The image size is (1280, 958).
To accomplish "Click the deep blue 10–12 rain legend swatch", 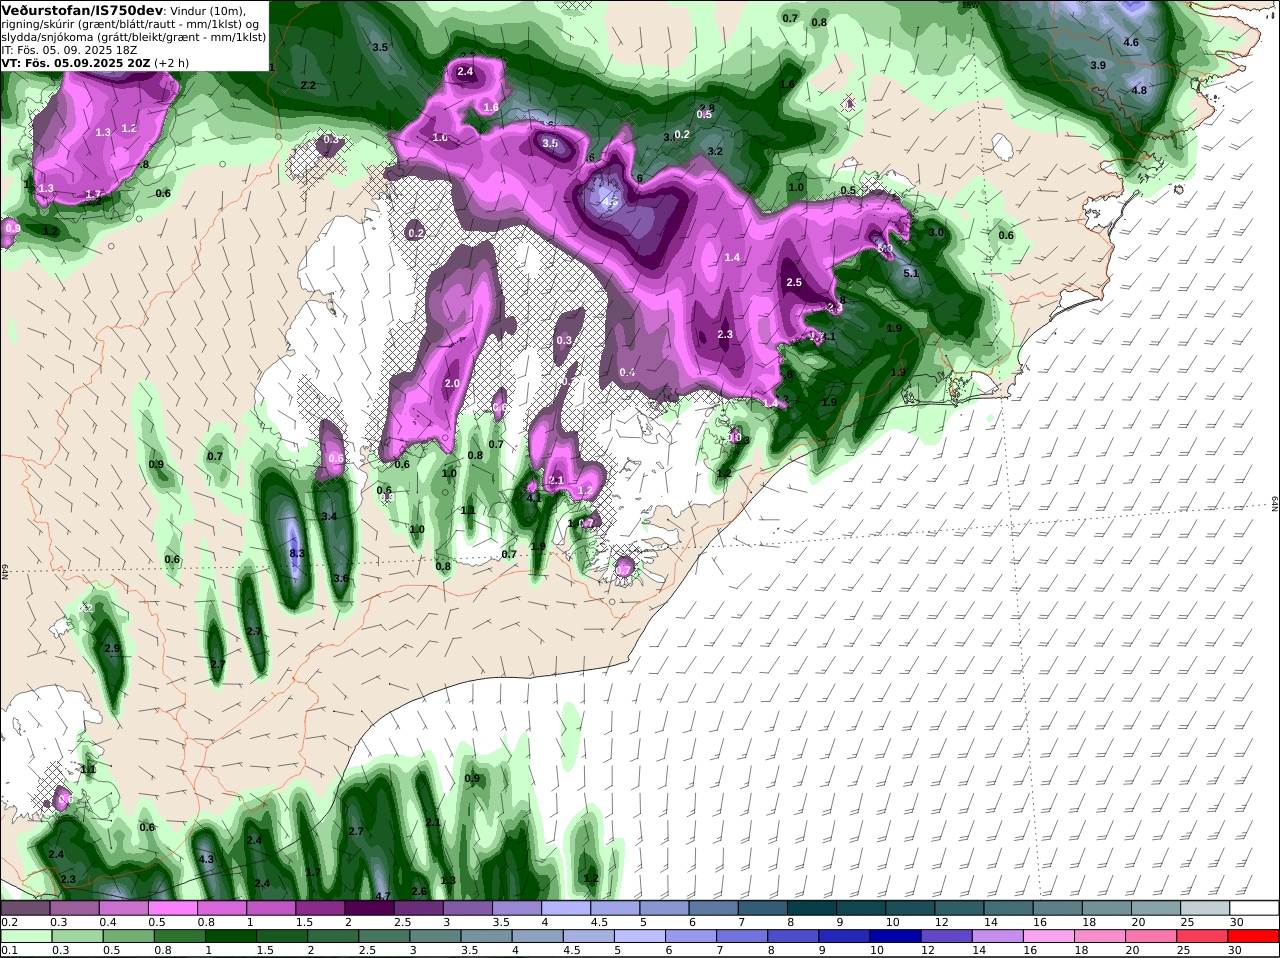I will click(x=896, y=936).
